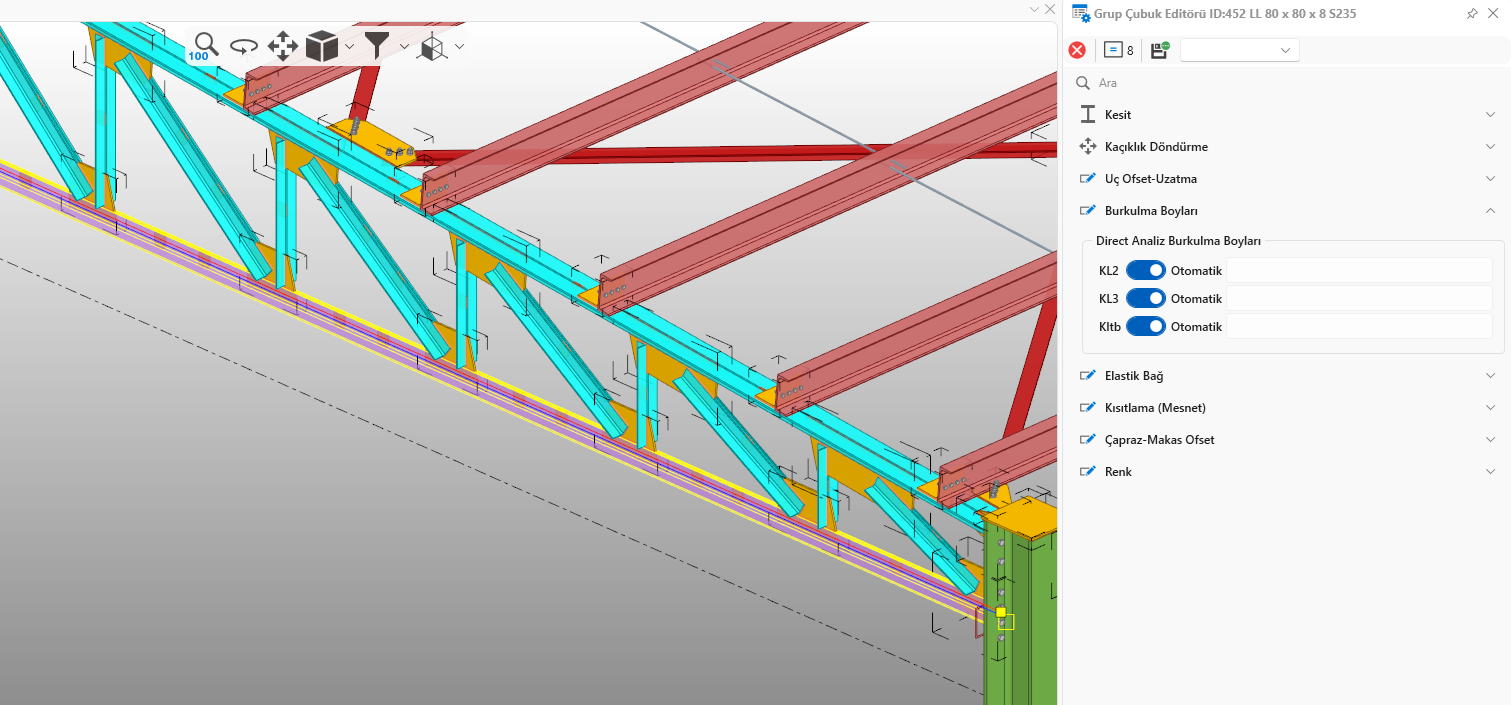
Task: Disable the Kltb Otomatik switch
Action: coord(1146,326)
